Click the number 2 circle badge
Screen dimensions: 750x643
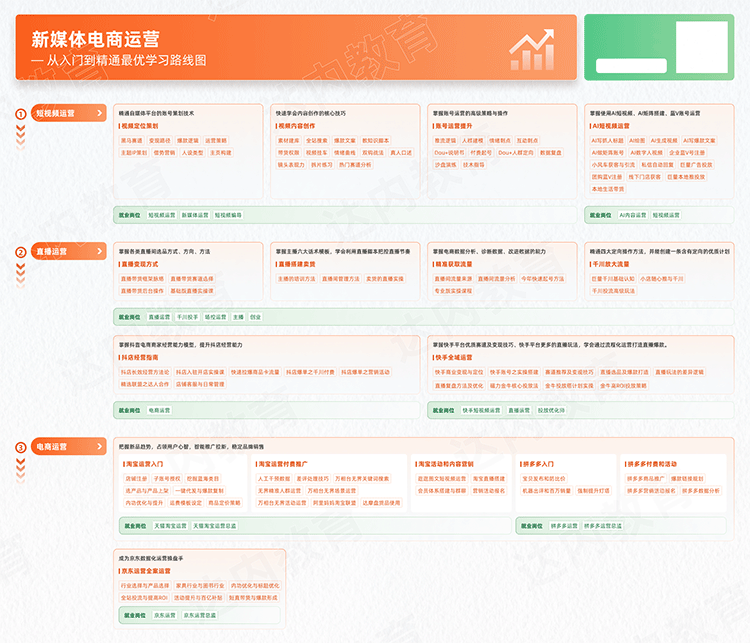[x=20, y=252]
